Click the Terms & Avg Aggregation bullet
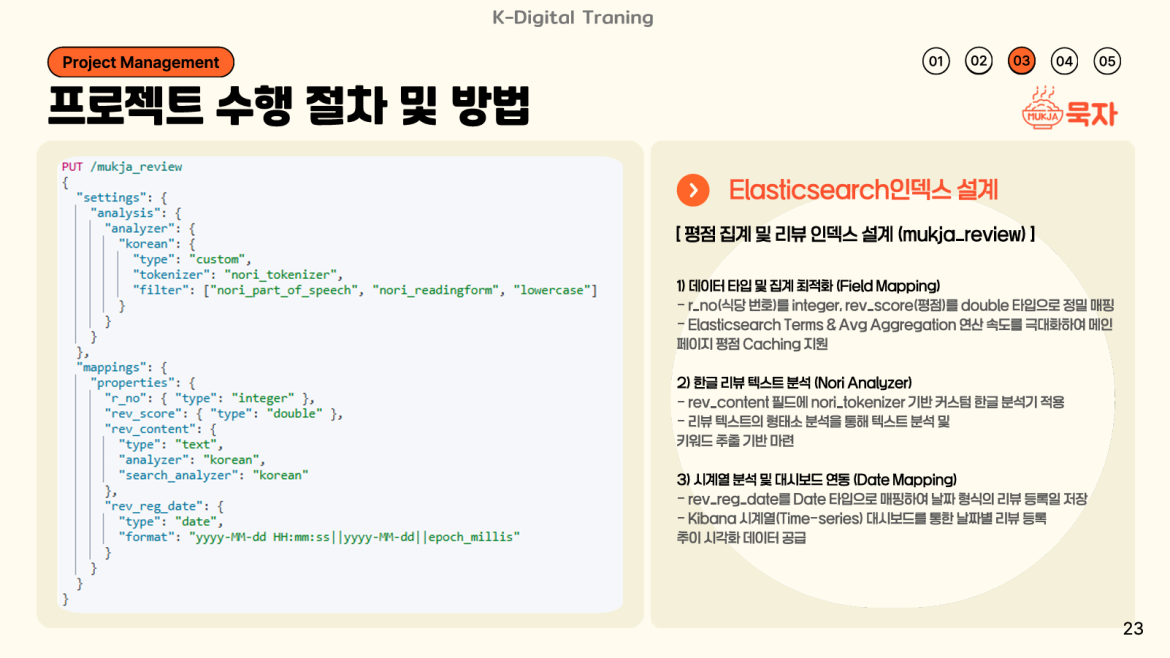The width and height of the screenshot is (1170, 658). (895, 325)
